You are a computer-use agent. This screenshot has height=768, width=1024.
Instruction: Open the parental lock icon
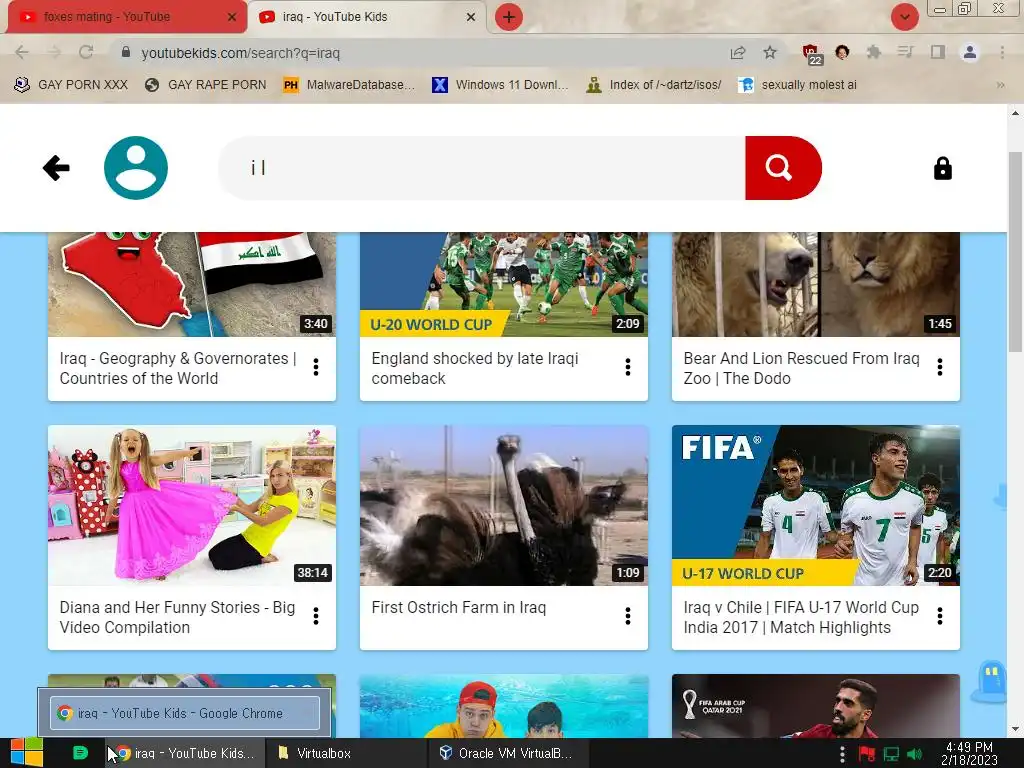click(x=942, y=168)
